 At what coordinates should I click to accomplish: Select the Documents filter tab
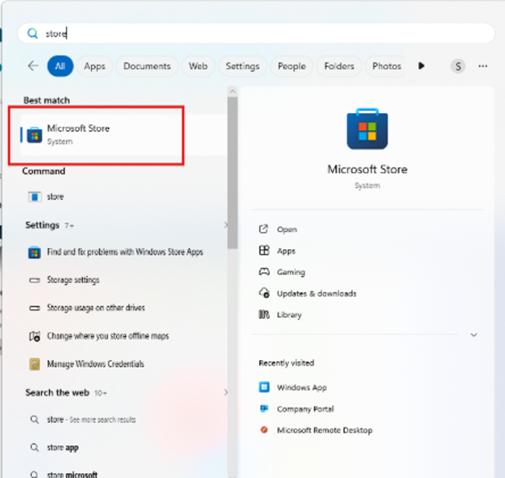[x=147, y=66]
